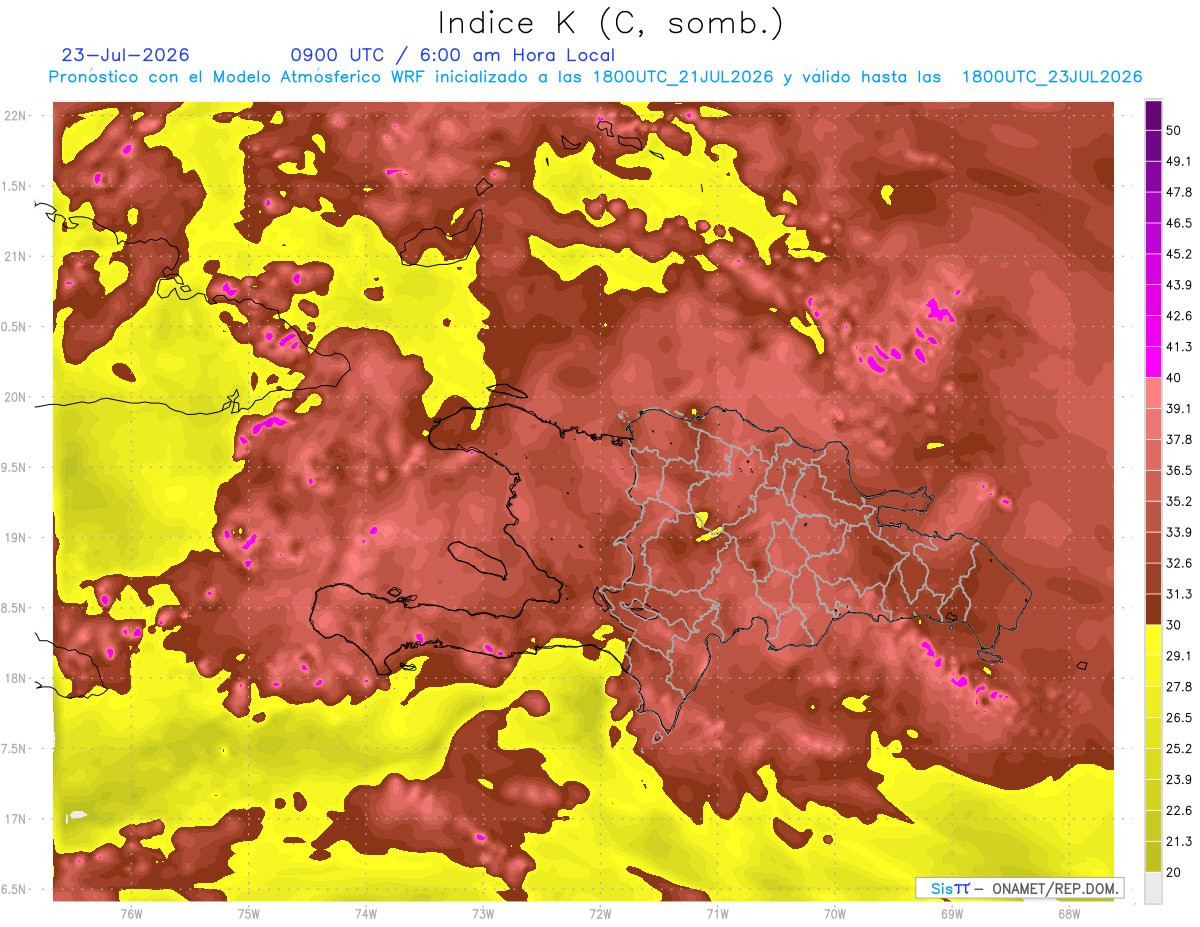1200x927 pixels.
Task: Click colorbar label "26.5"
Action: click(x=1179, y=717)
